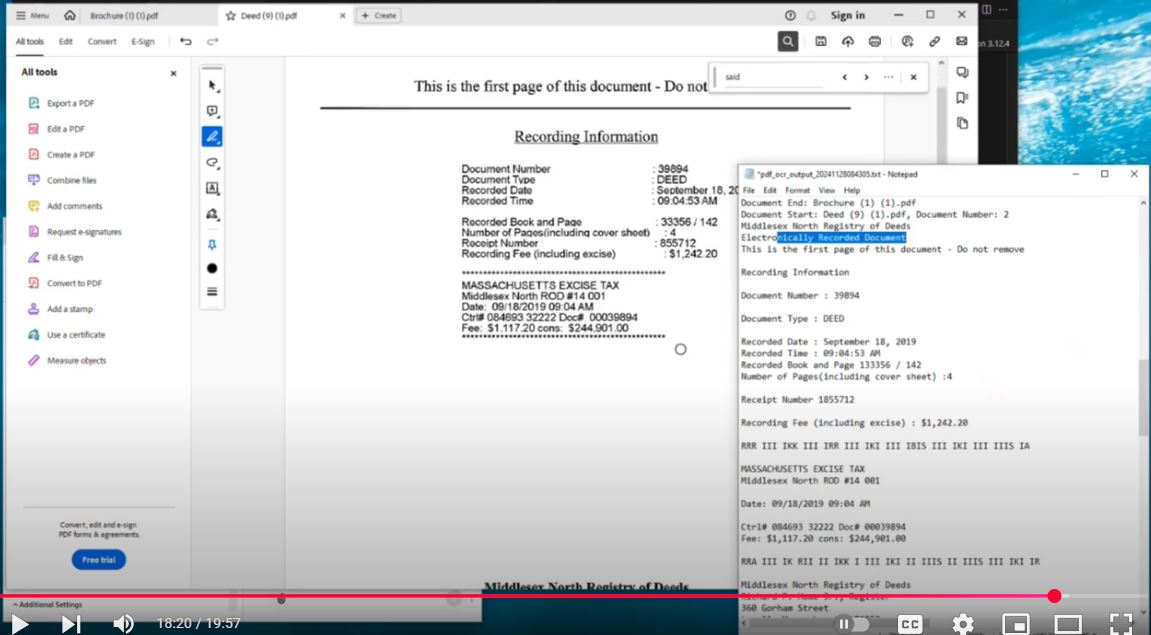Toggle closed captions CC button
Image resolution: width=1151 pixels, height=635 pixels.
[x=909, y=624]
